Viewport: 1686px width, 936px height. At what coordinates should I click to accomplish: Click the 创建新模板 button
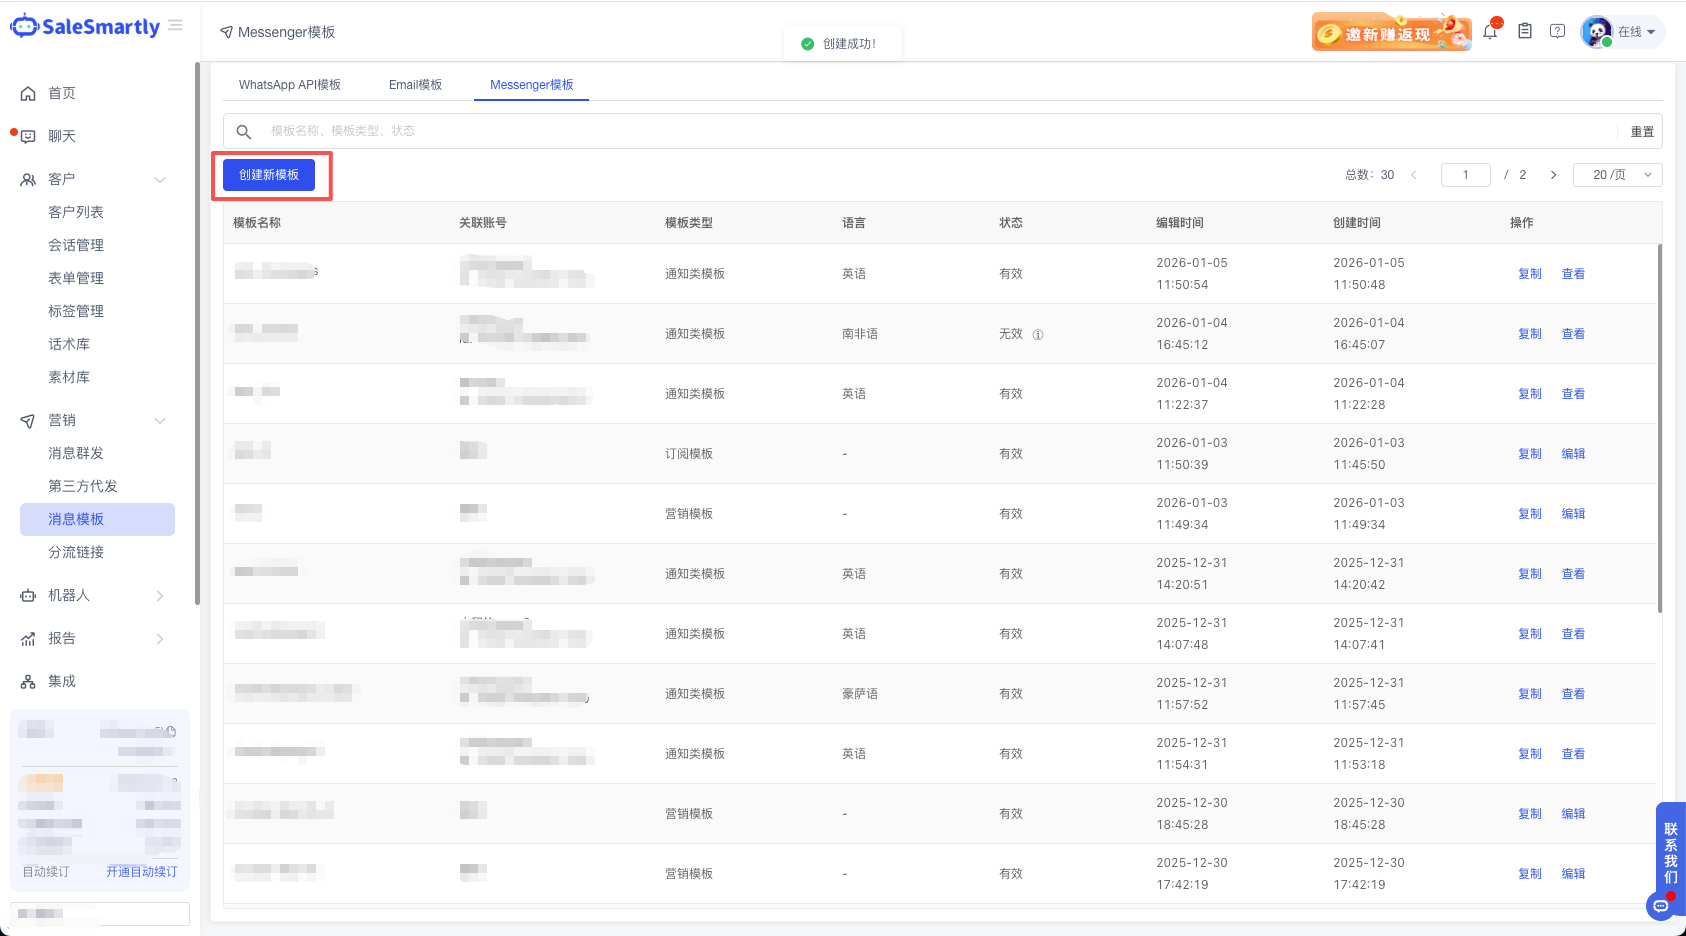tap(268, 174)
